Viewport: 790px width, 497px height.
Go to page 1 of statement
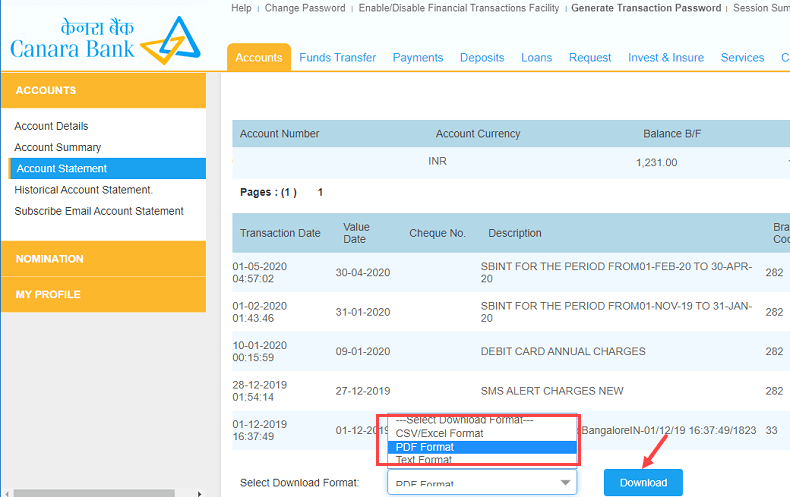coord(320,192)
